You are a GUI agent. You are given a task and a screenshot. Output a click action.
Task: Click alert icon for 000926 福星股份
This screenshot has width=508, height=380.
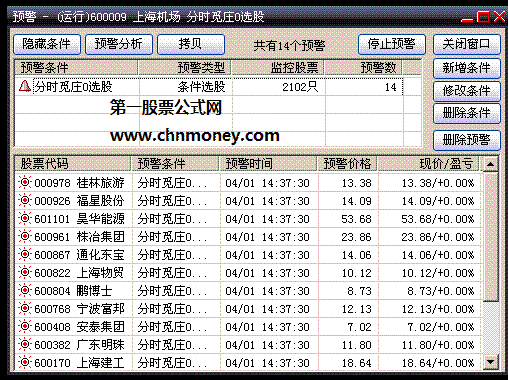pos(25,201)
